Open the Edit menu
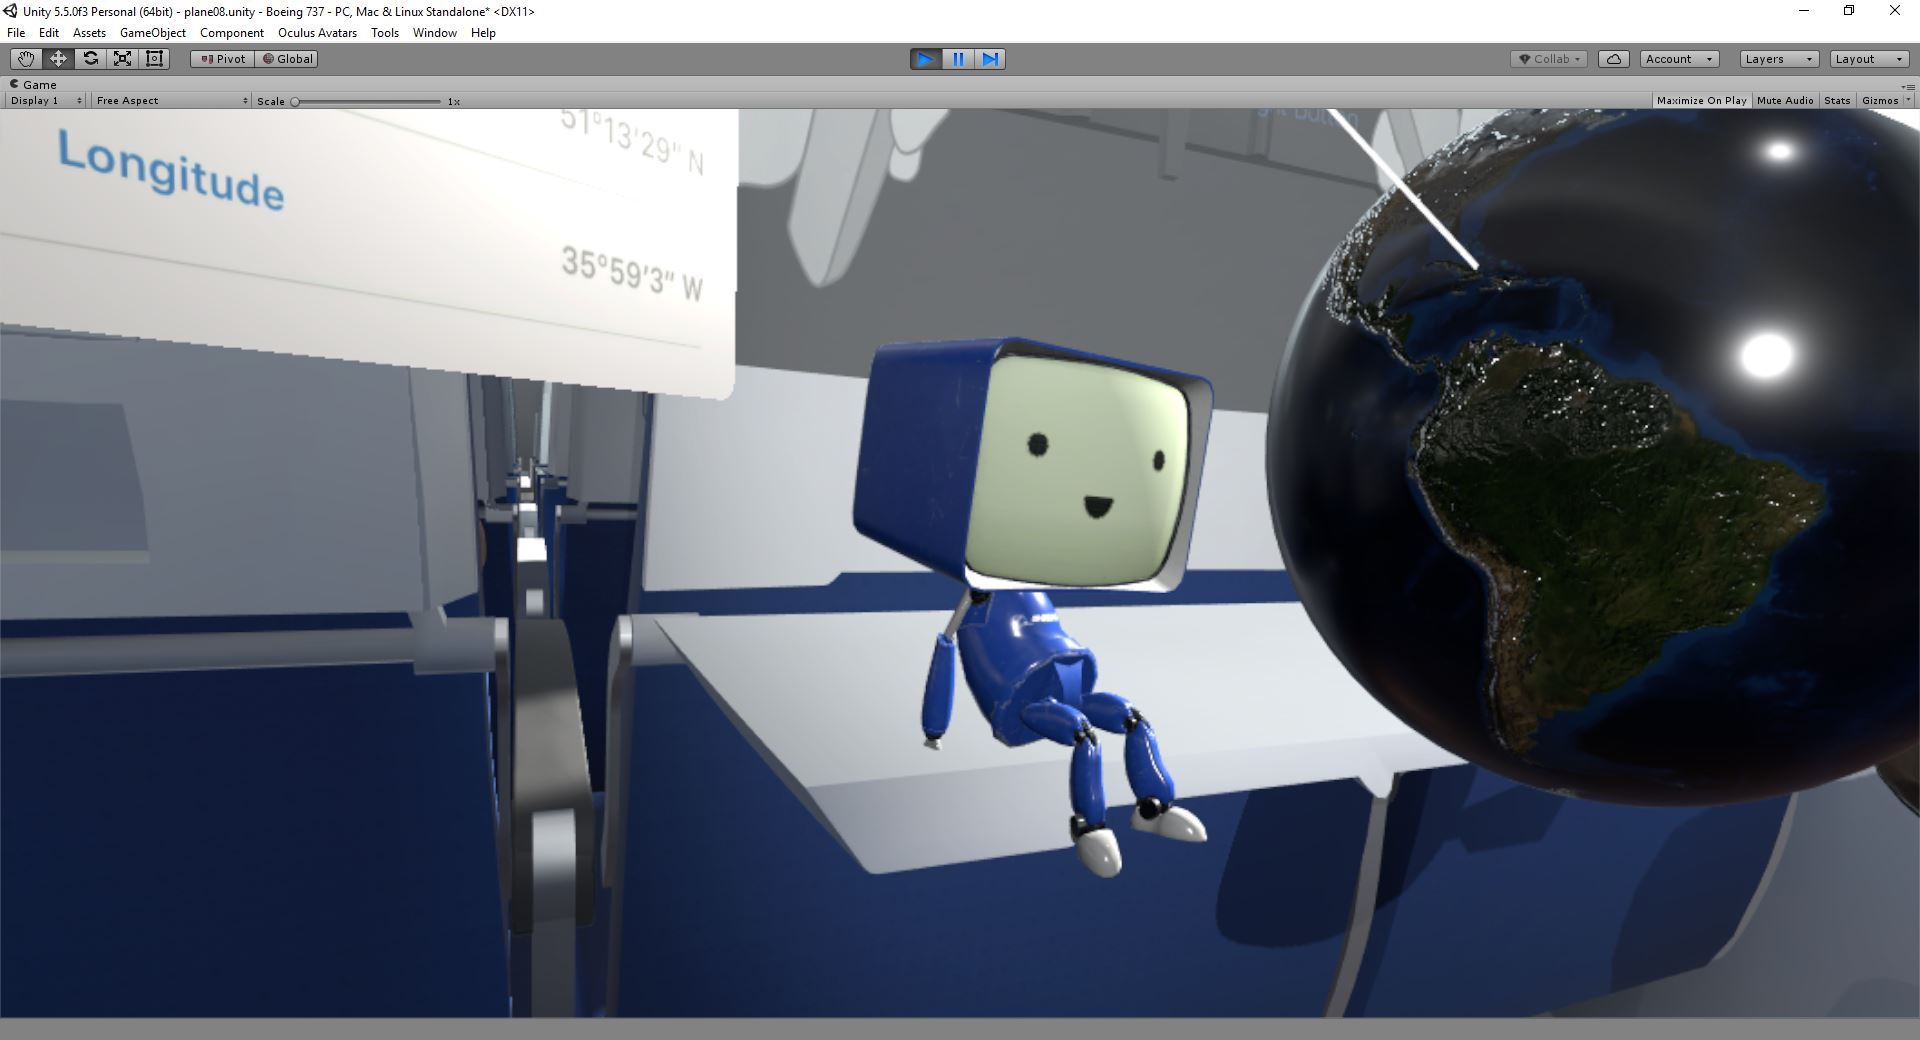This screenshot has width=1920, height=1040. (49, 33)
